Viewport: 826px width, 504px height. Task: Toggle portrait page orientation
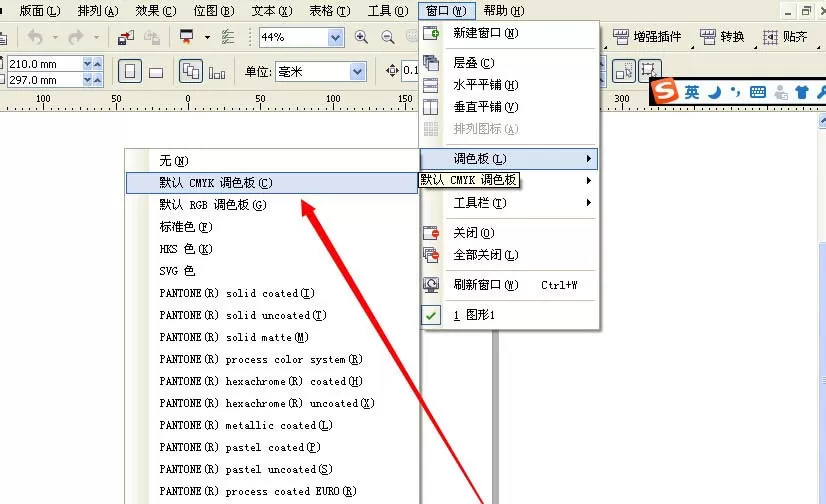(130, 71)
